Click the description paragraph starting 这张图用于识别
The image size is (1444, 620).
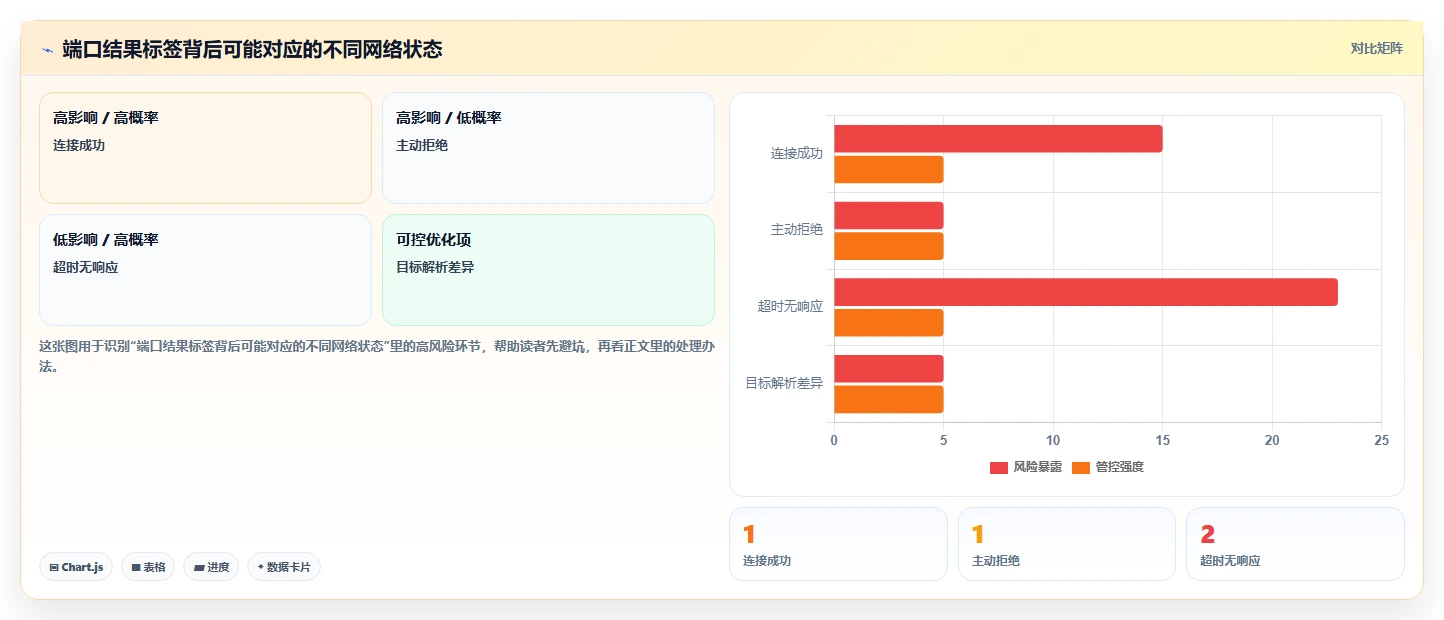pos(377,356)
